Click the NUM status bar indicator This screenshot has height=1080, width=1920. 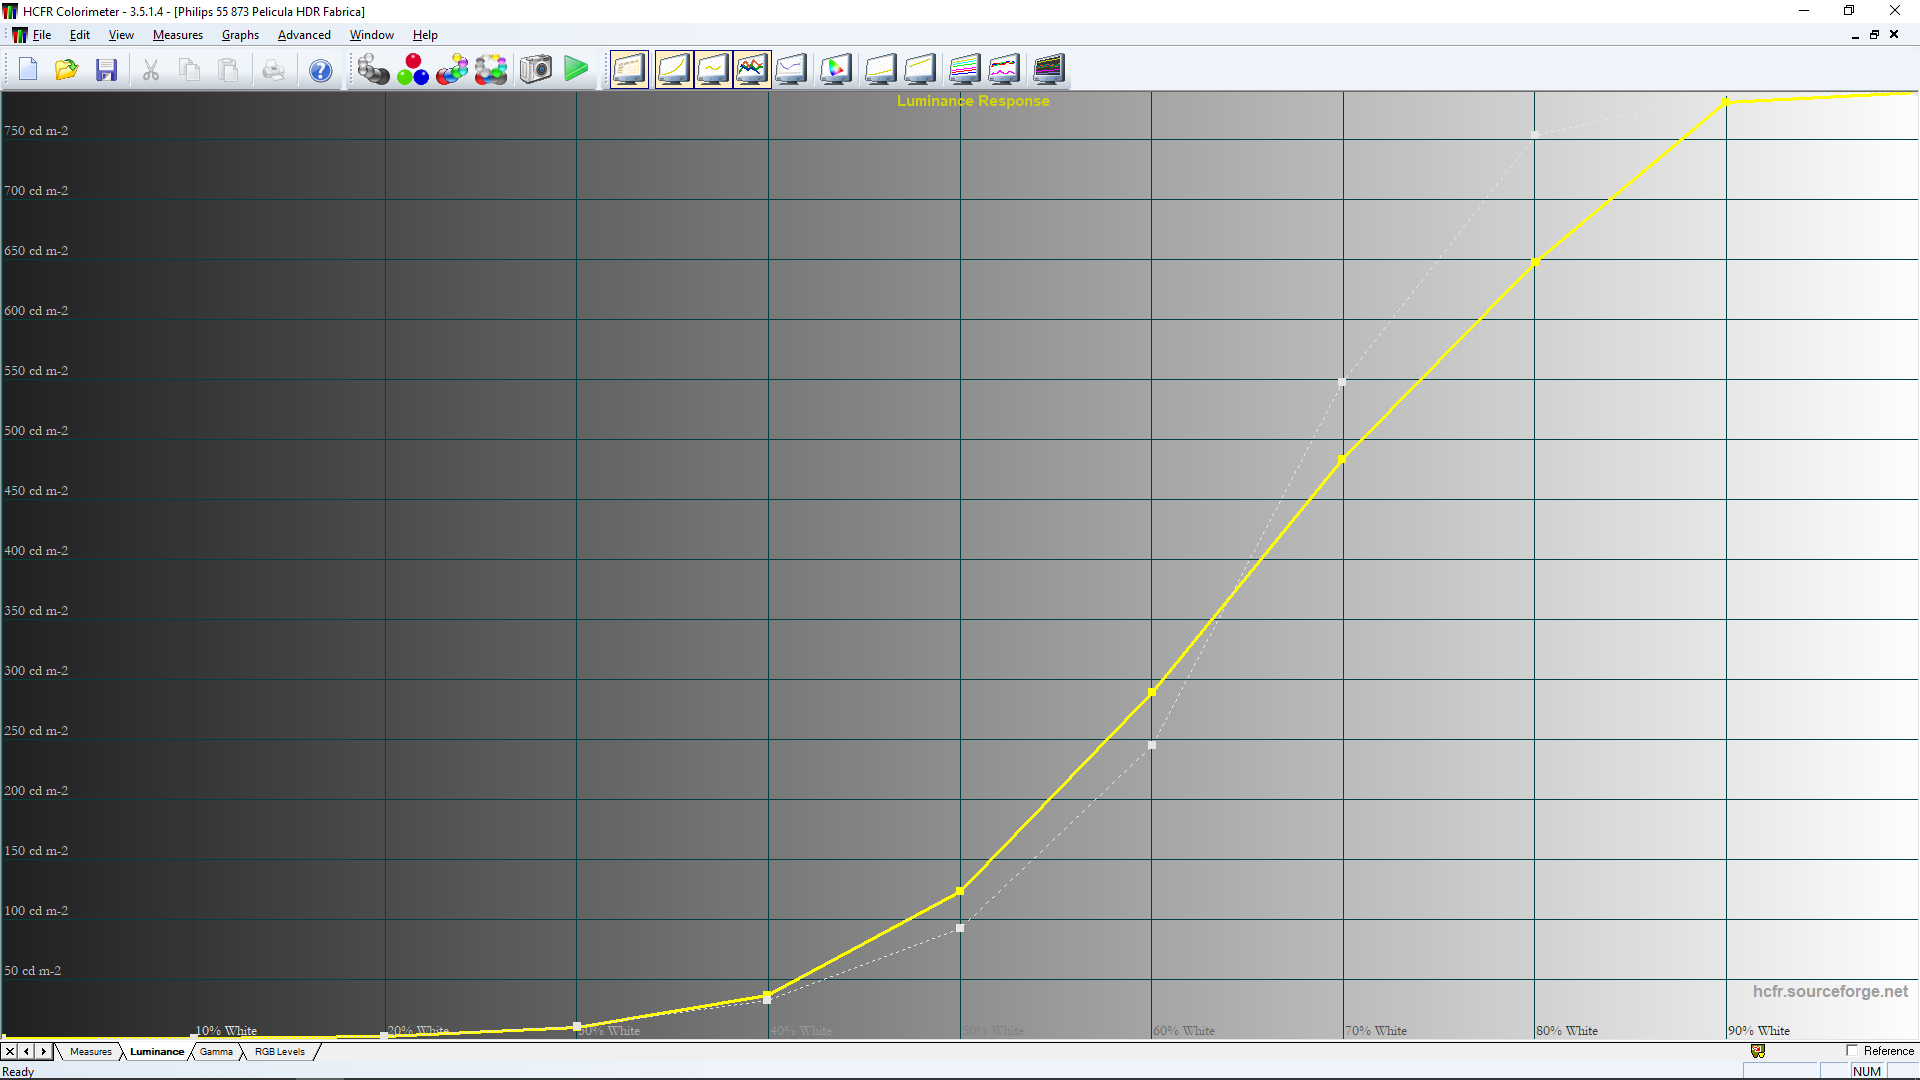[1866, 1071]
